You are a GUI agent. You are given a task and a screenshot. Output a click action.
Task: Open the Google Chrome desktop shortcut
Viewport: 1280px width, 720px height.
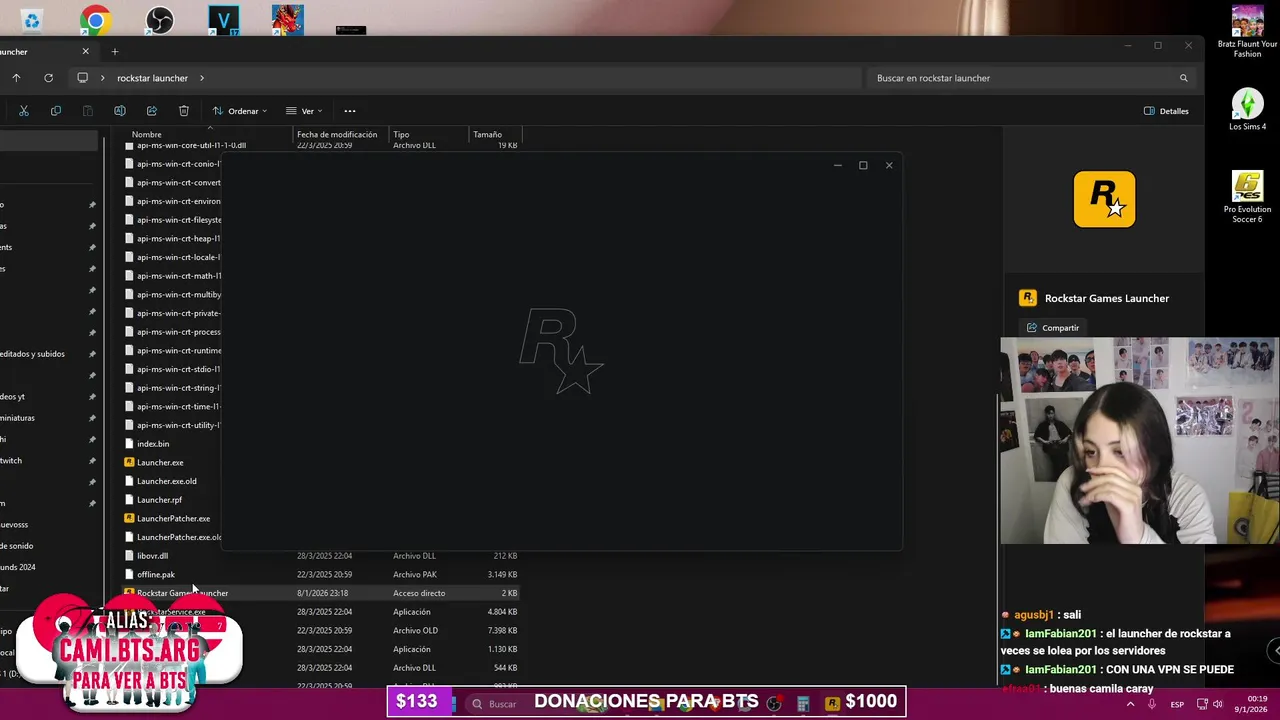click(x=96, y=20)
